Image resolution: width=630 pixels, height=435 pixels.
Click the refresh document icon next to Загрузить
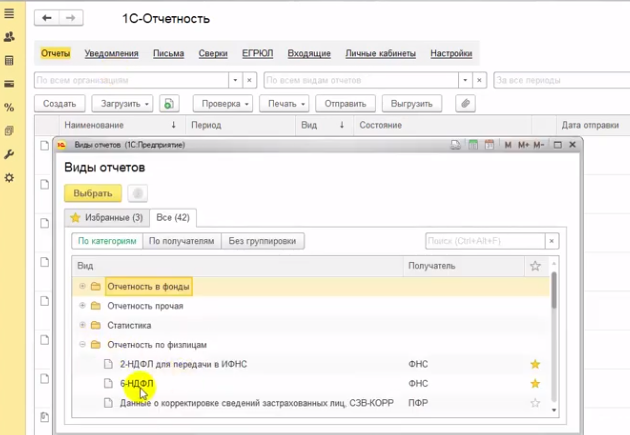169,104
